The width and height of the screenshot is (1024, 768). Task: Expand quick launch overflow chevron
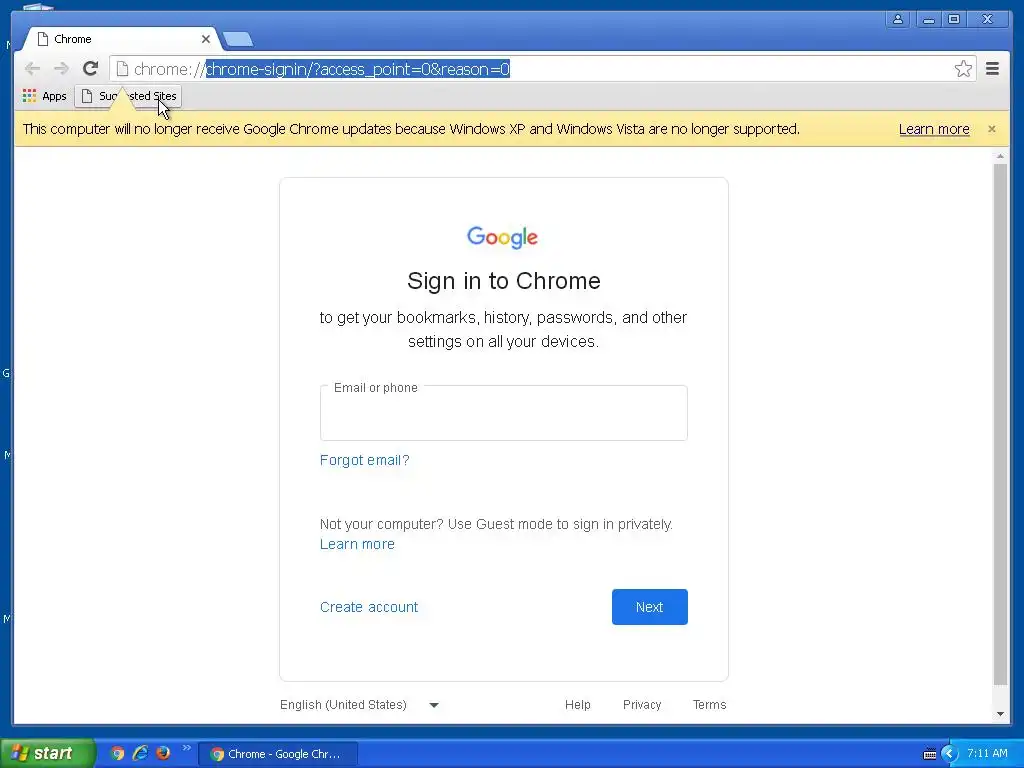click(186, 748)
